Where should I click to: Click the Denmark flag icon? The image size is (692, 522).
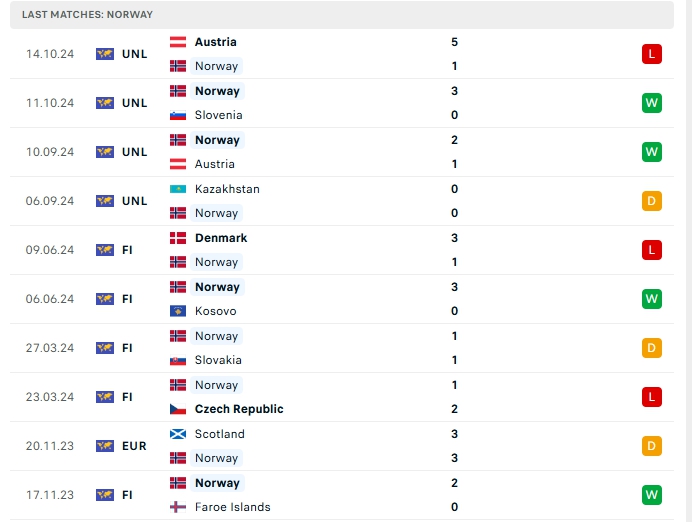(178, 238)
